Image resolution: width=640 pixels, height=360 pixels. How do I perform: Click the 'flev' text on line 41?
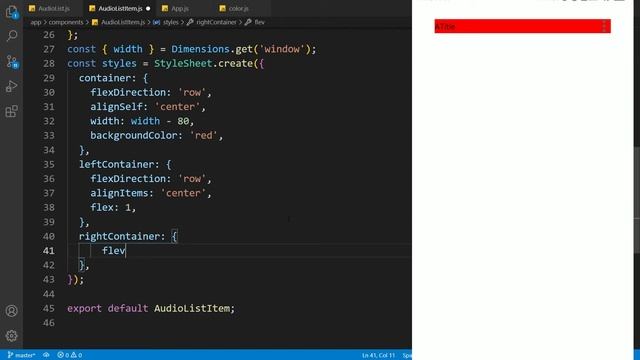[113, 251]
